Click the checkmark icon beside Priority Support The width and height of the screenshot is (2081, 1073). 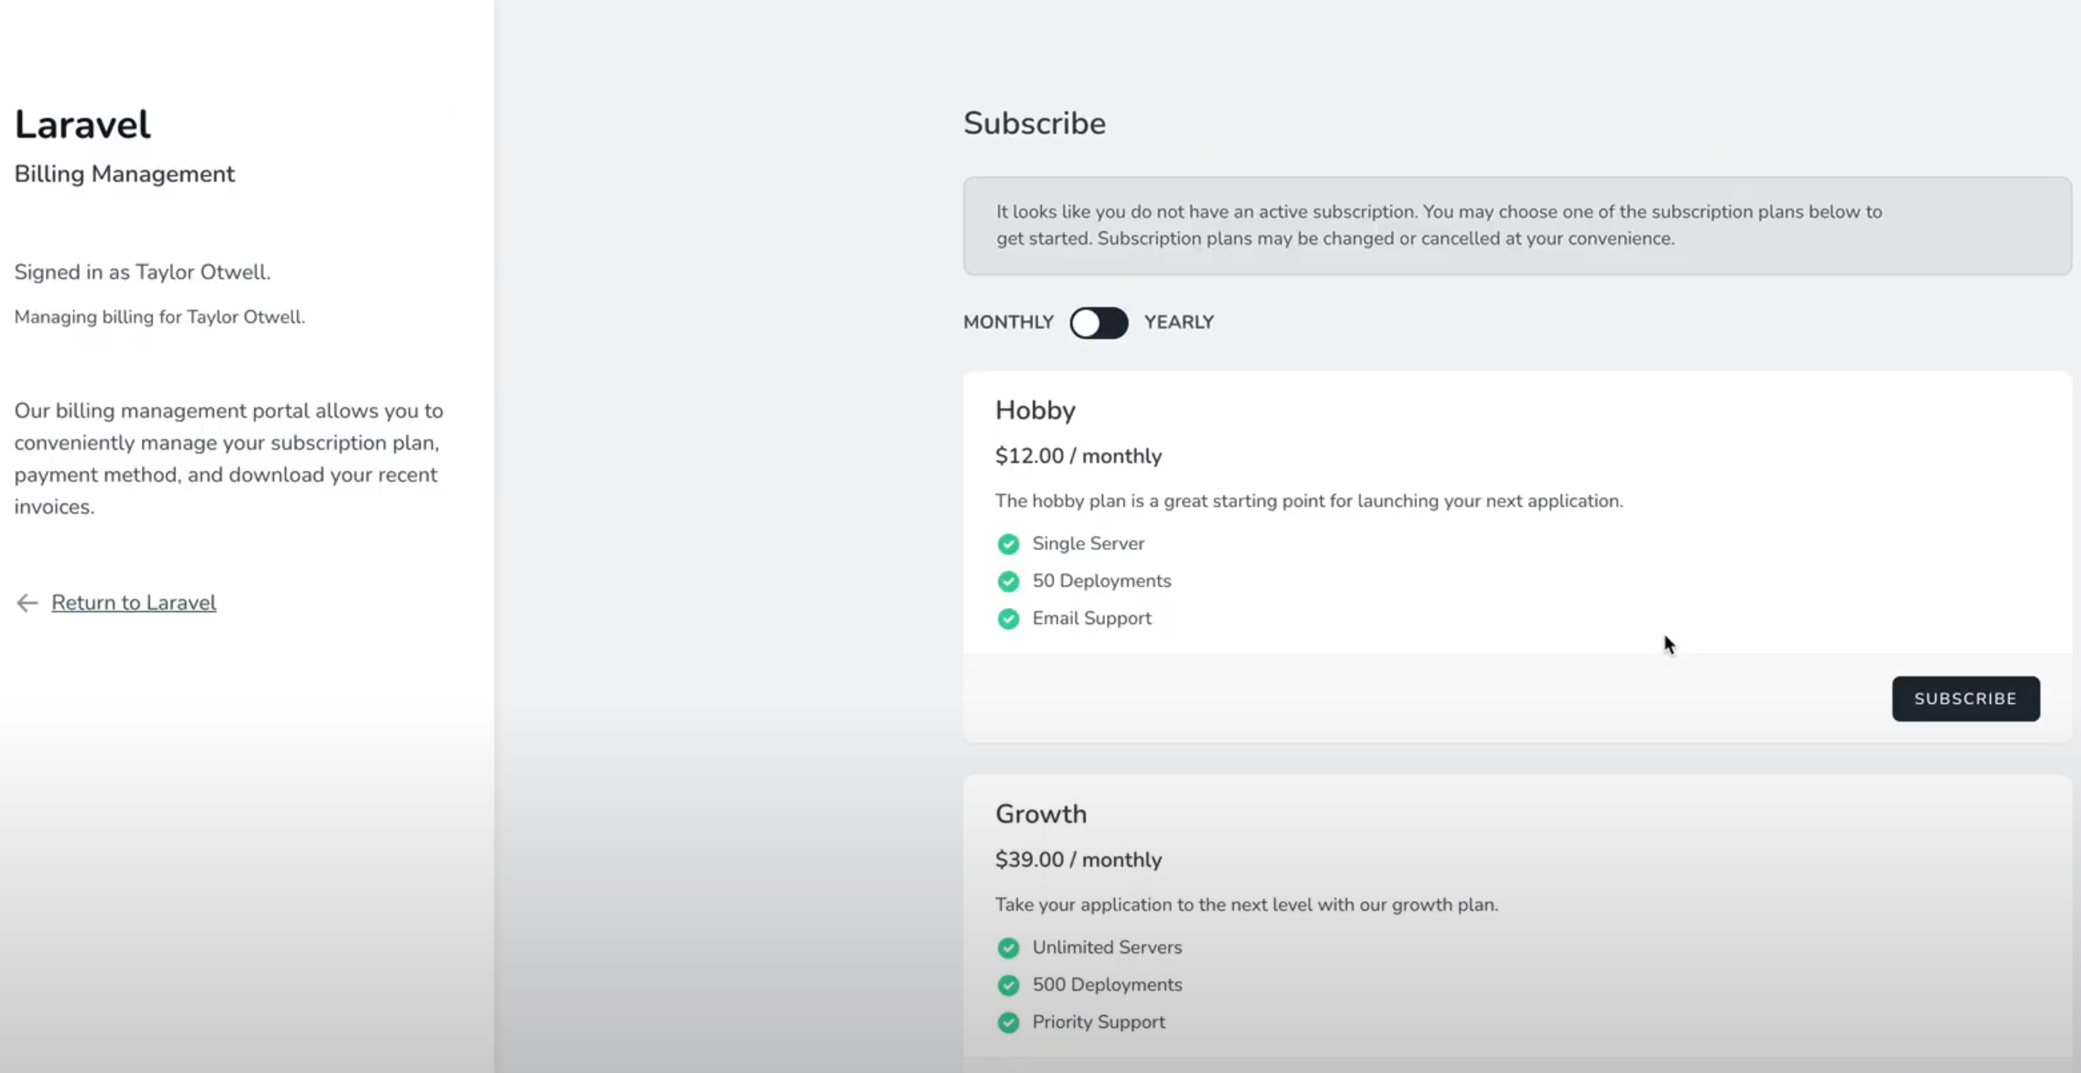(1008, 1023)
